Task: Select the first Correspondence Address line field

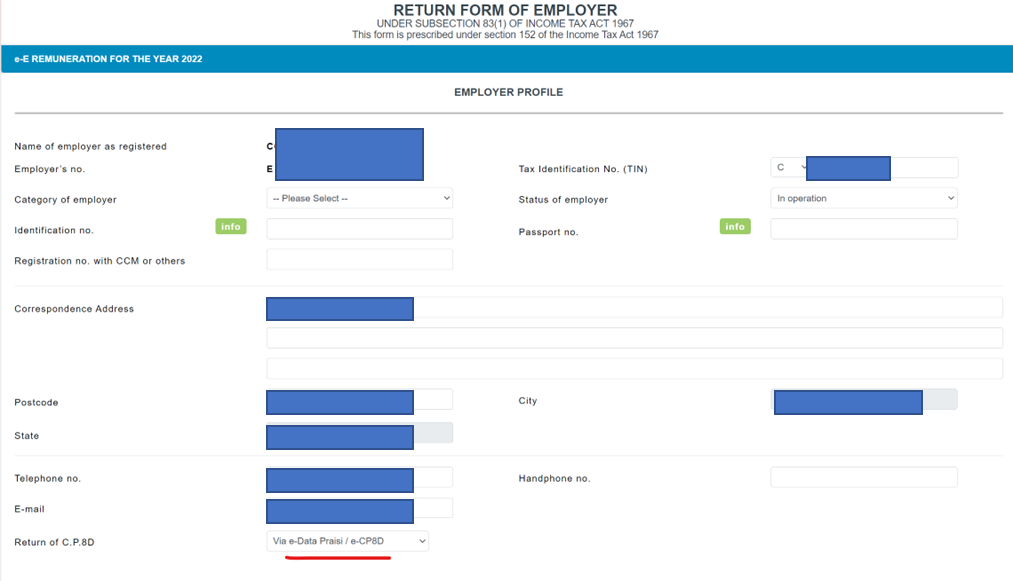Action: [x=634, y=308]
